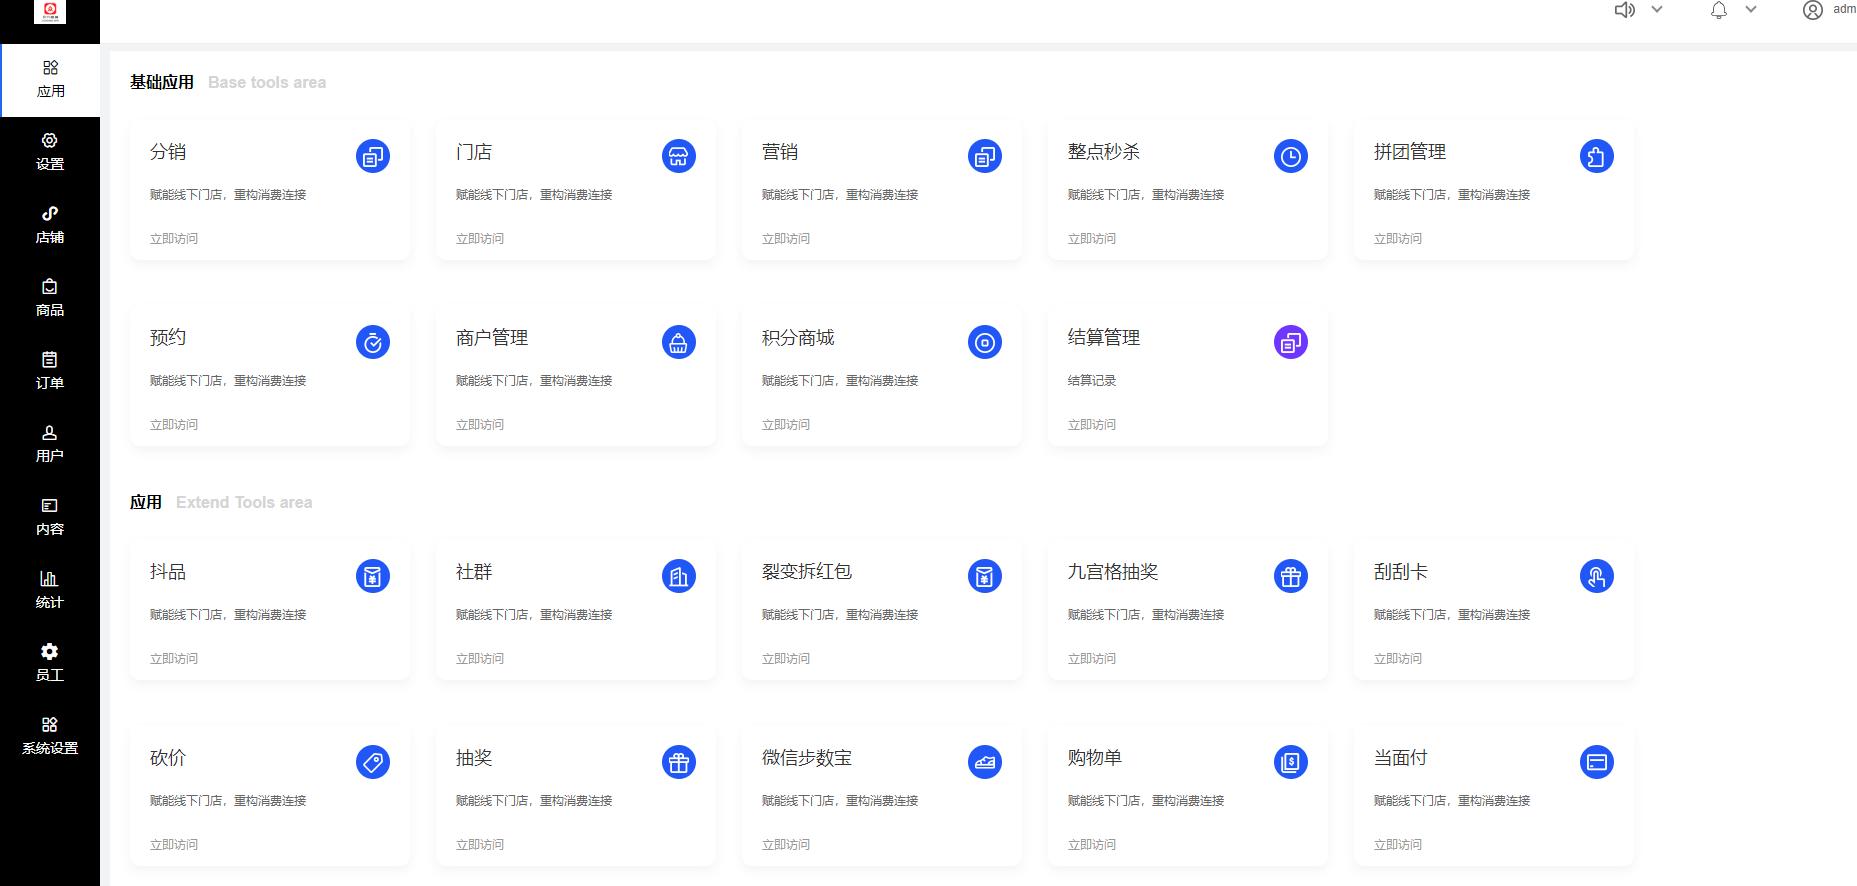Screen dimensions: 1857x886
Task: Click the 整点秒杀 clock icon
Action: coord(1291,156)
